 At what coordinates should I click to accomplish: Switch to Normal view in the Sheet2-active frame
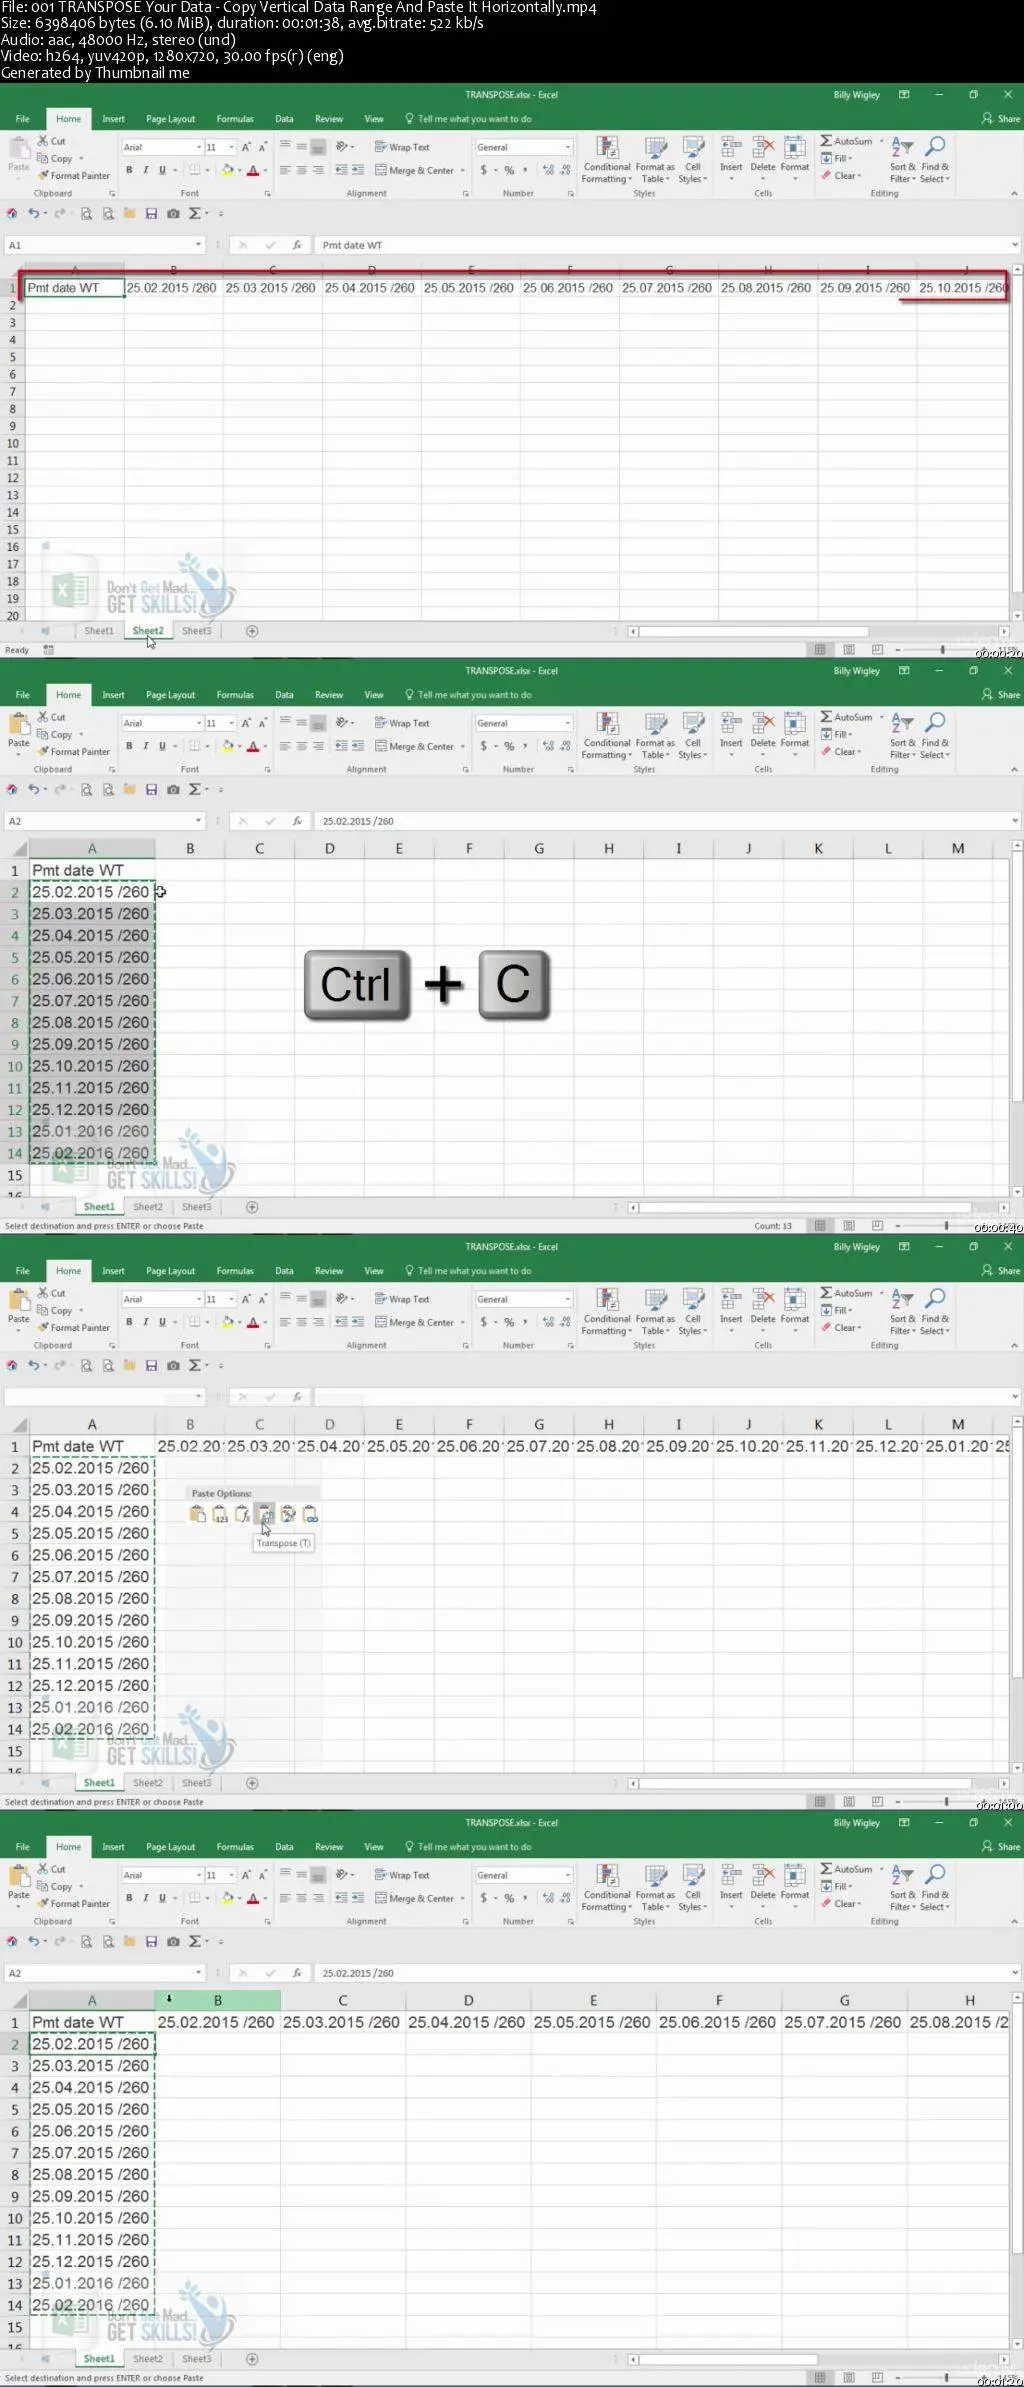pos(820,650)
